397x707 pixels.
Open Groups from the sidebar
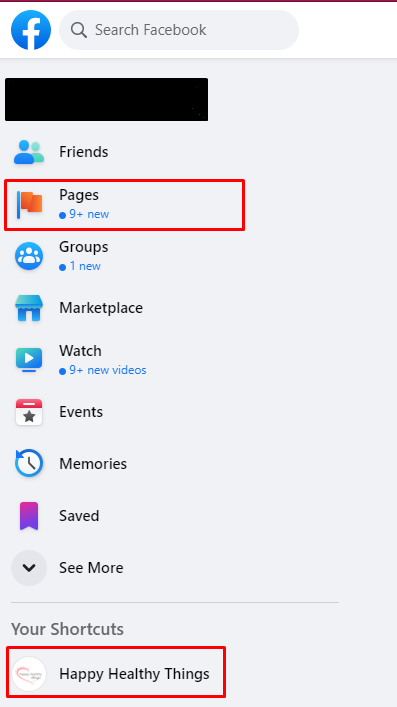(x=83, y=247)
